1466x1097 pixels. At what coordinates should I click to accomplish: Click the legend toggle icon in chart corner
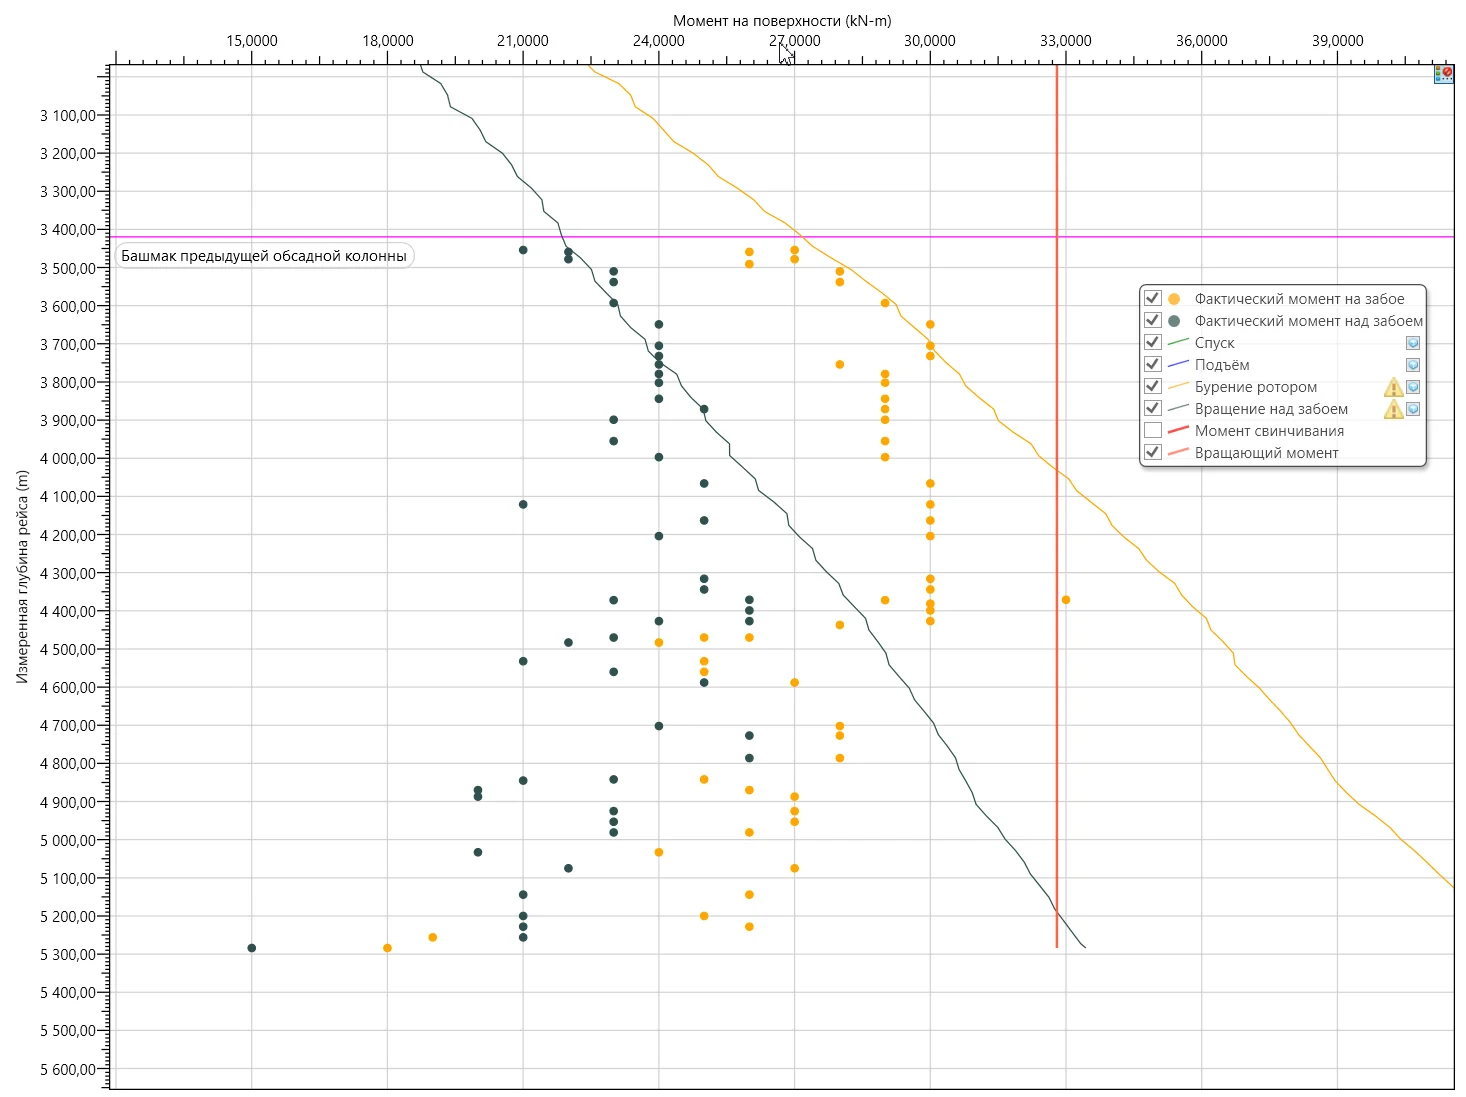click(x=1443, y=73)
